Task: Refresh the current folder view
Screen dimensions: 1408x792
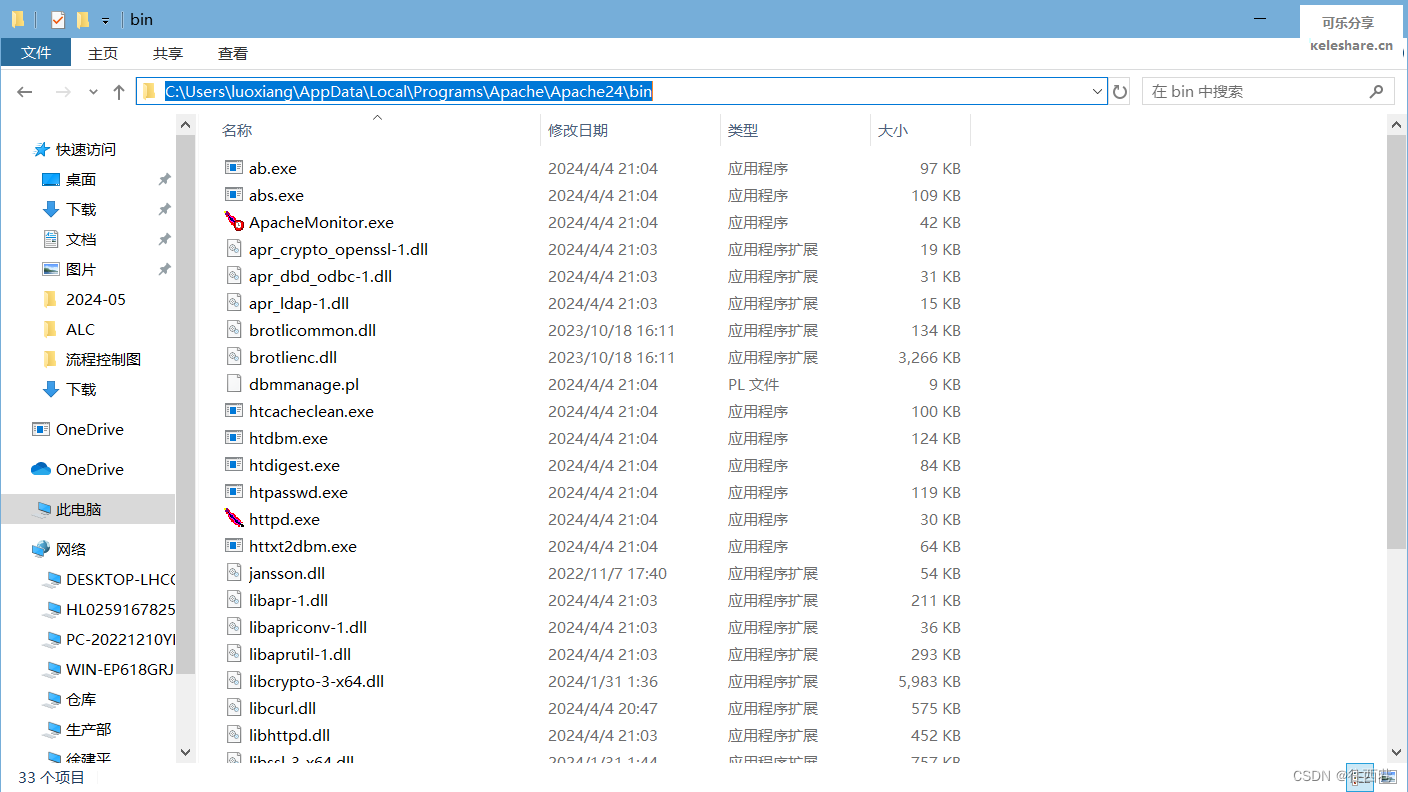Action: pyautogui.click(x=1120, y=92)
